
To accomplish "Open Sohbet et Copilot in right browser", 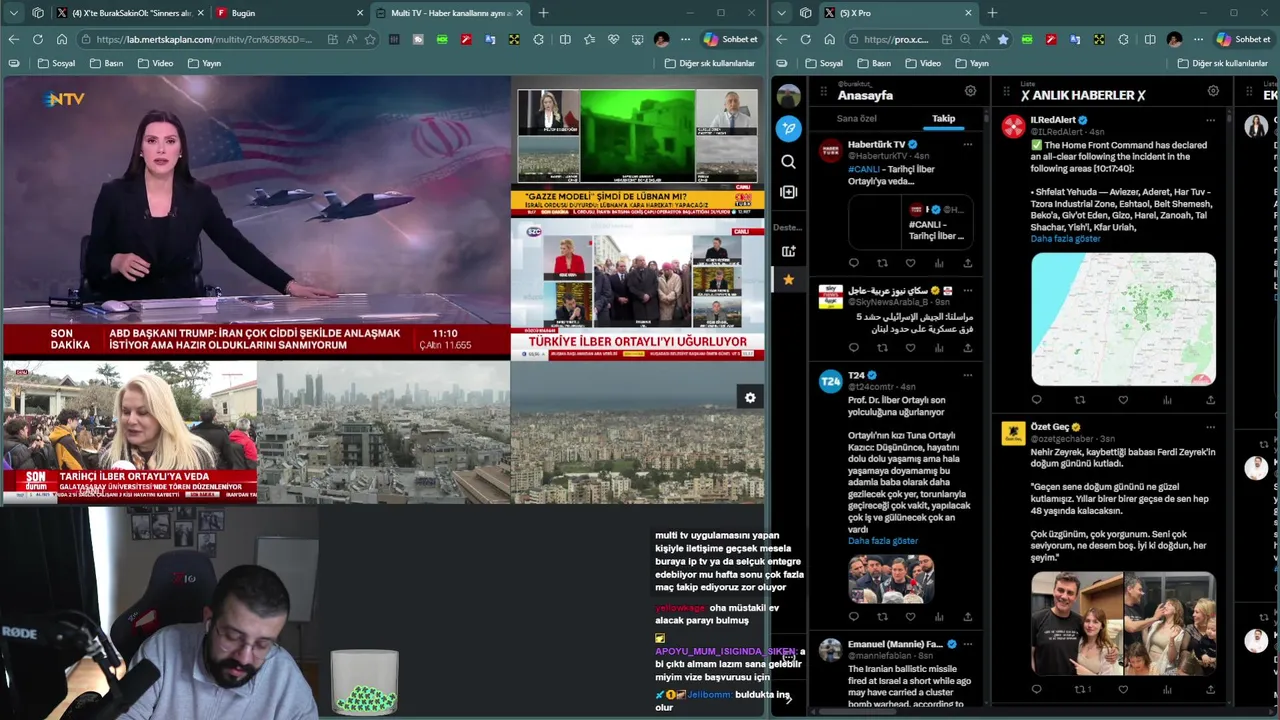I will [1243, 39].
